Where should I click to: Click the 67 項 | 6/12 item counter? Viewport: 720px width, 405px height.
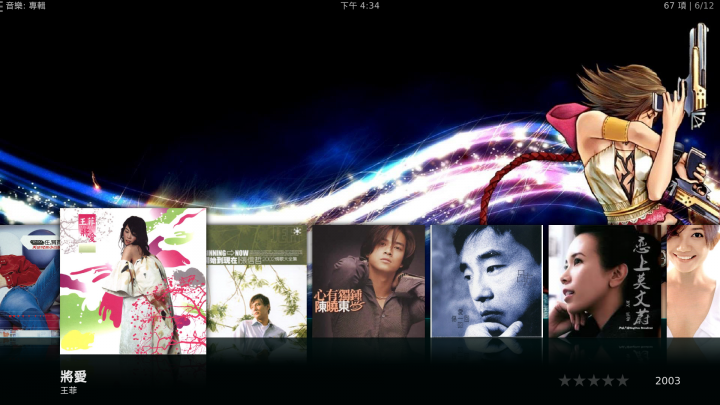coord(689,6)
